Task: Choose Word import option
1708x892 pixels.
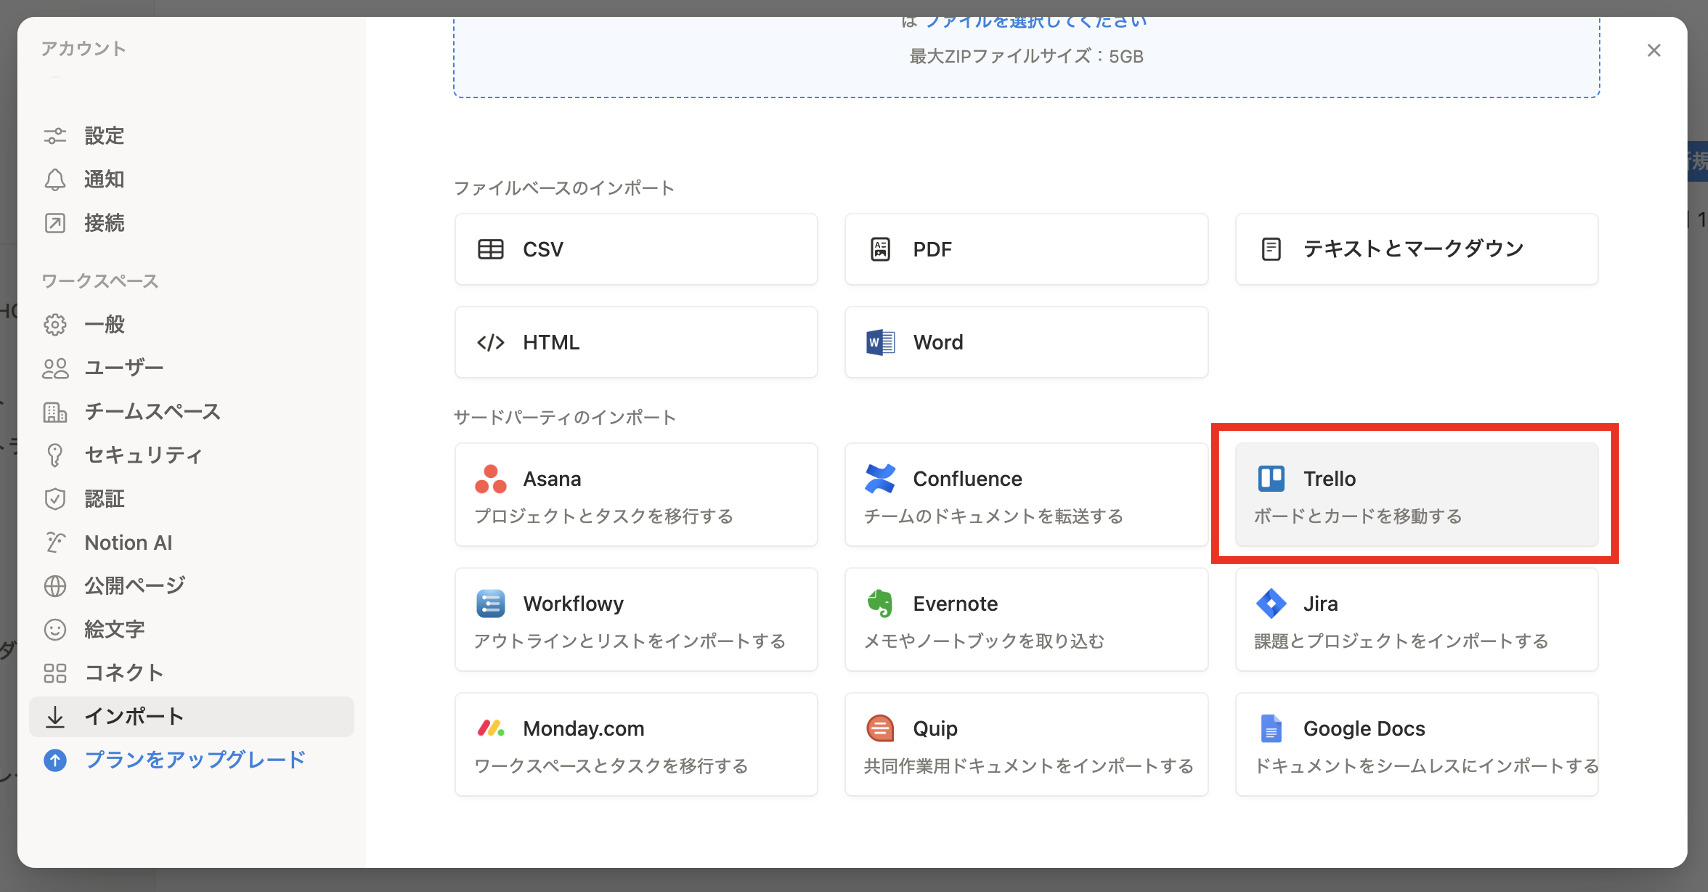Action: point(1026,342)
